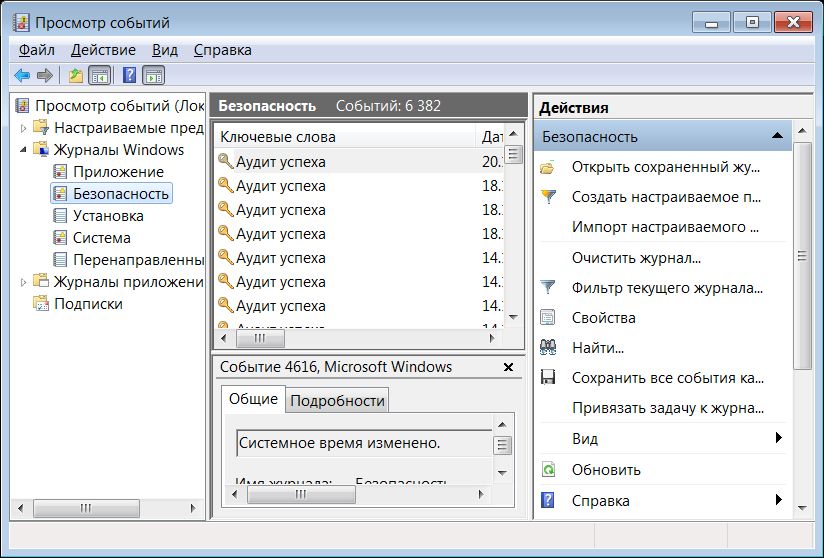
Task: Click Очистить журнал action
Action: (x=636, y=258)
